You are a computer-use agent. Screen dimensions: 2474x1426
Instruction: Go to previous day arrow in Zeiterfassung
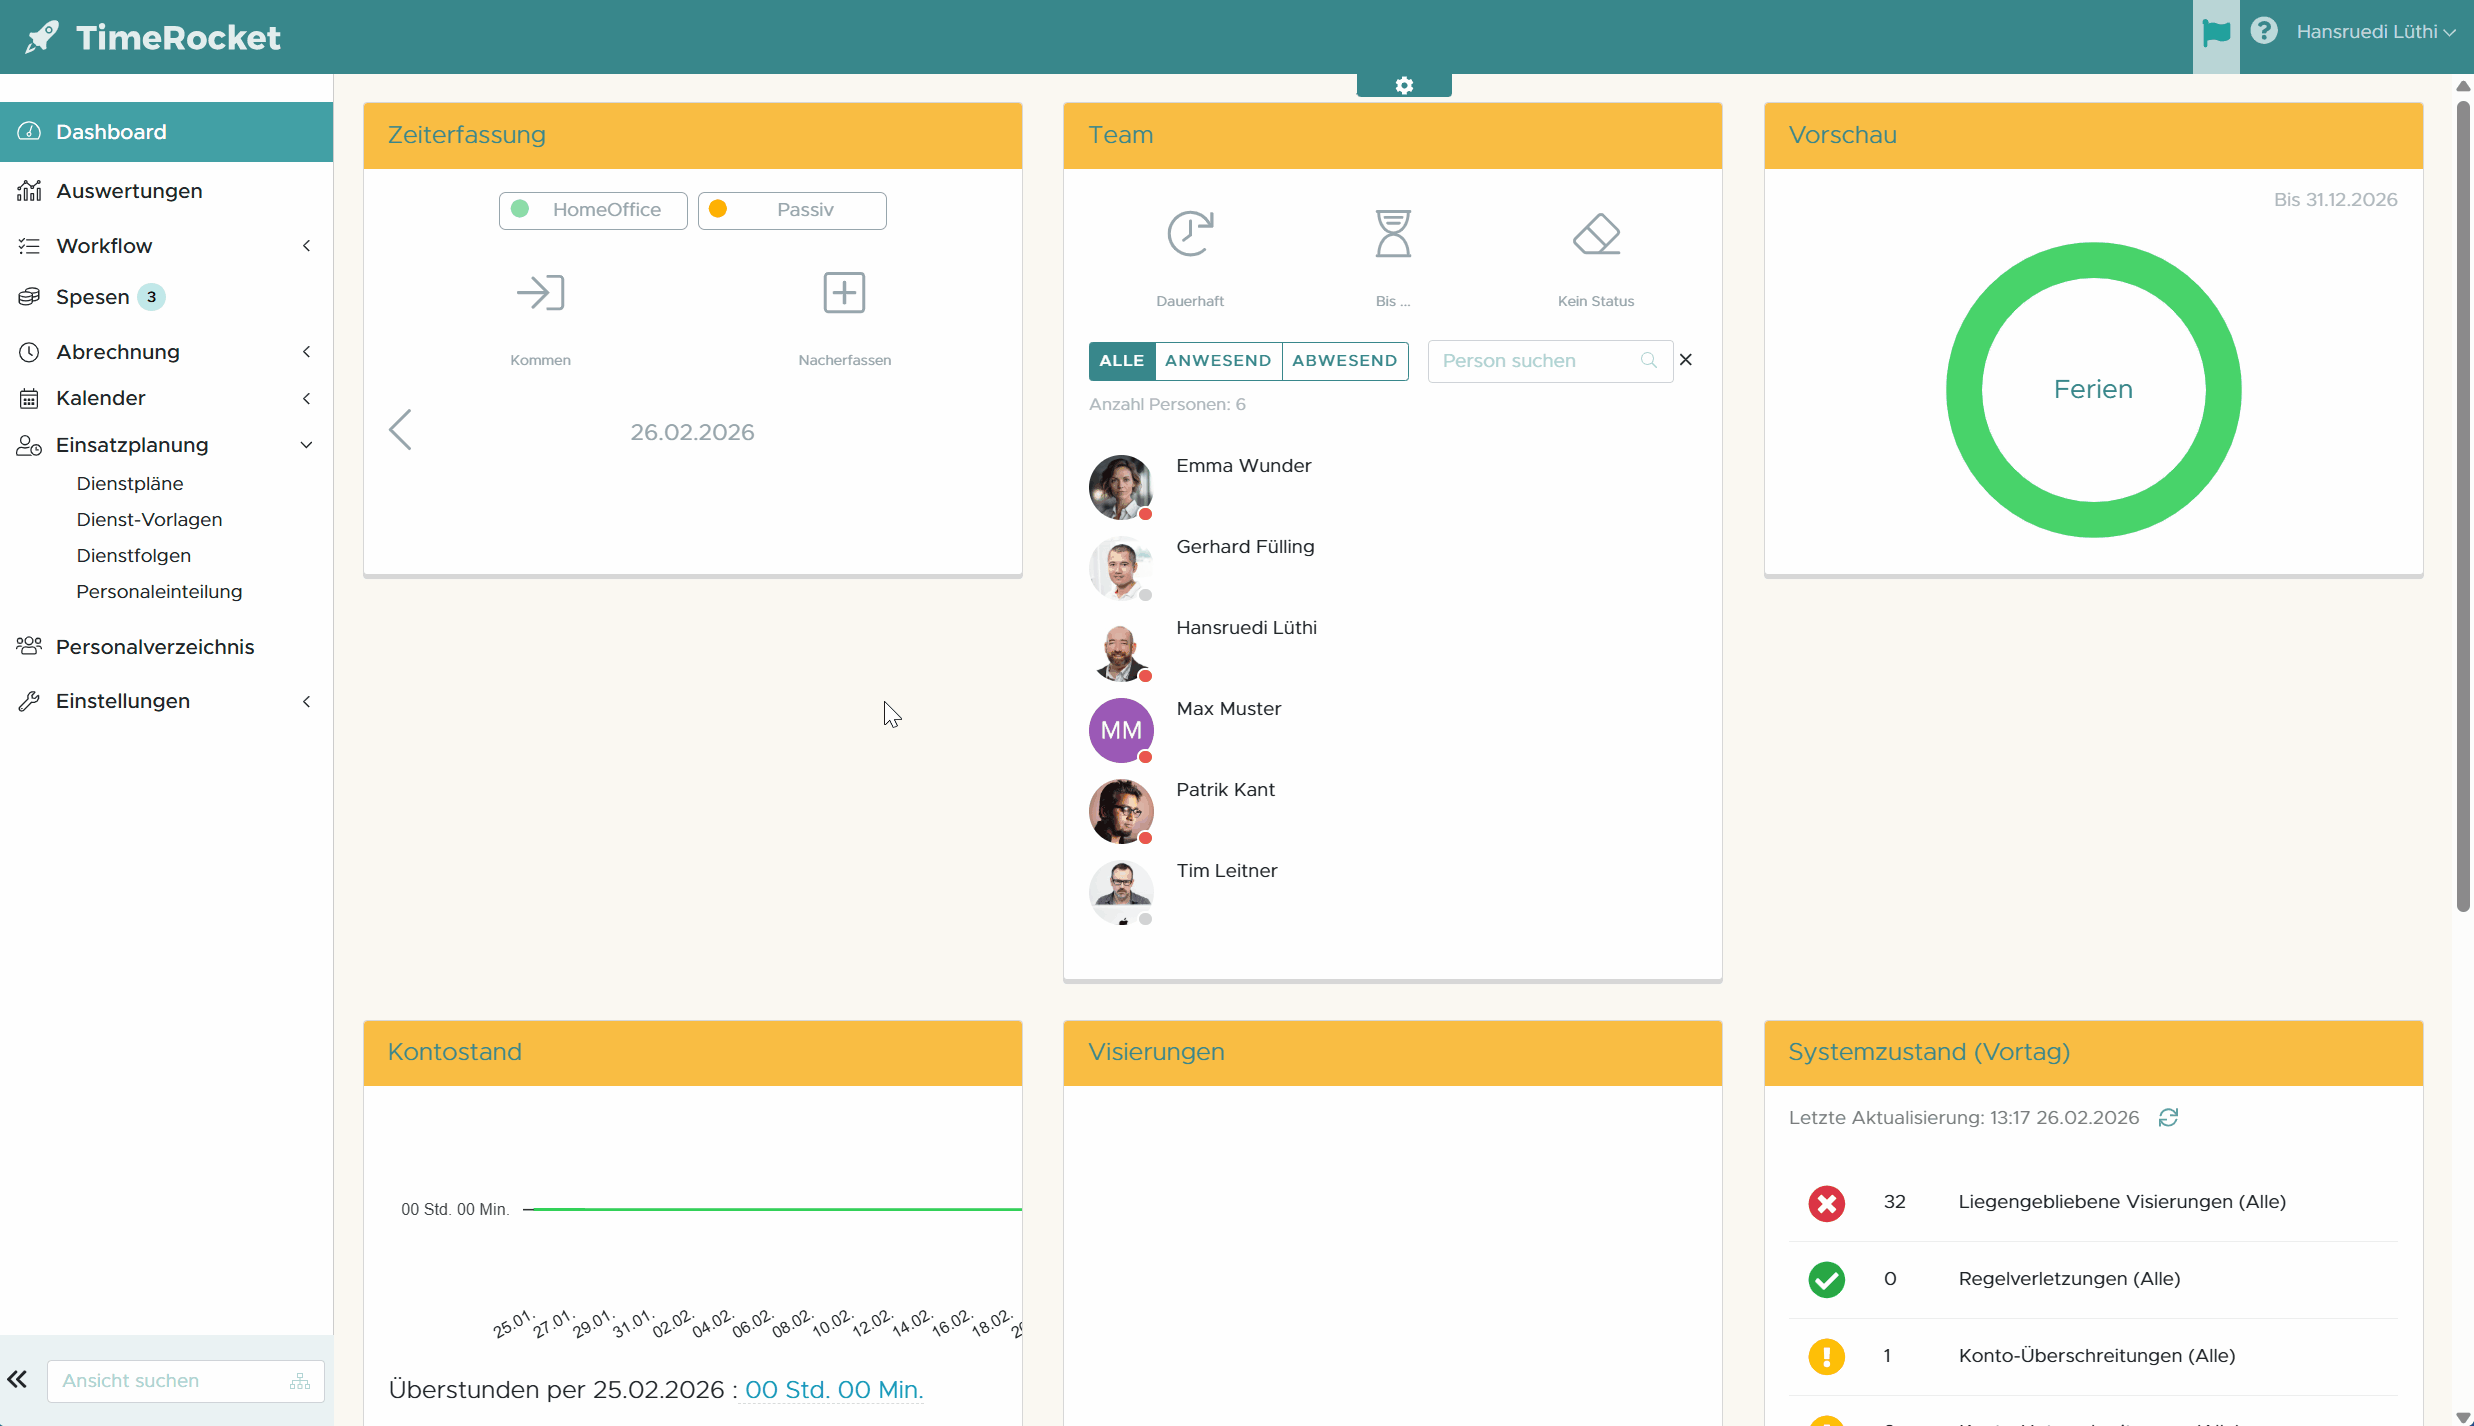coord(400,430)
